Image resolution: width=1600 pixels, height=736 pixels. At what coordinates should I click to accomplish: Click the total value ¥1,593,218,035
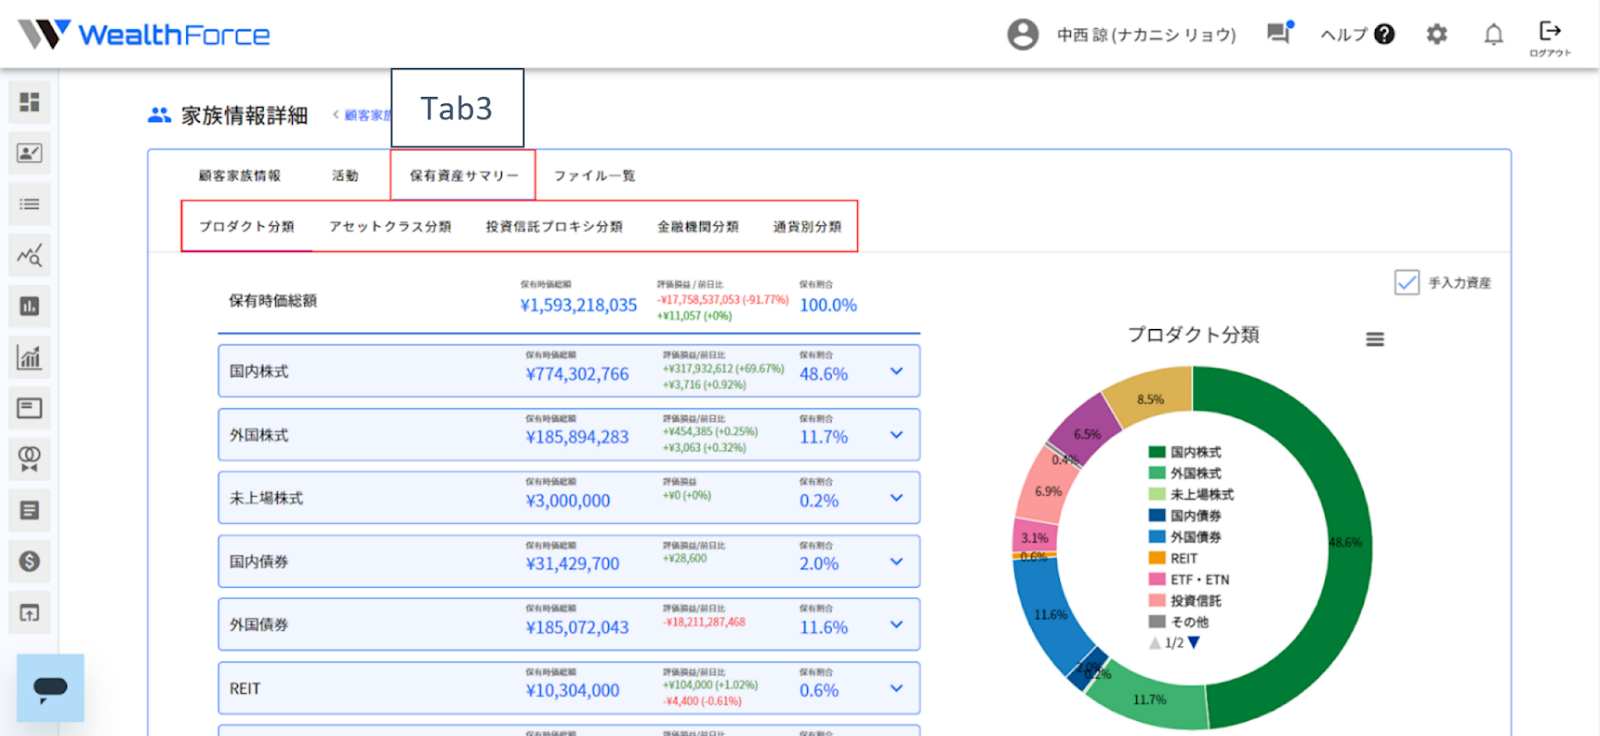(x=578, y=305)
